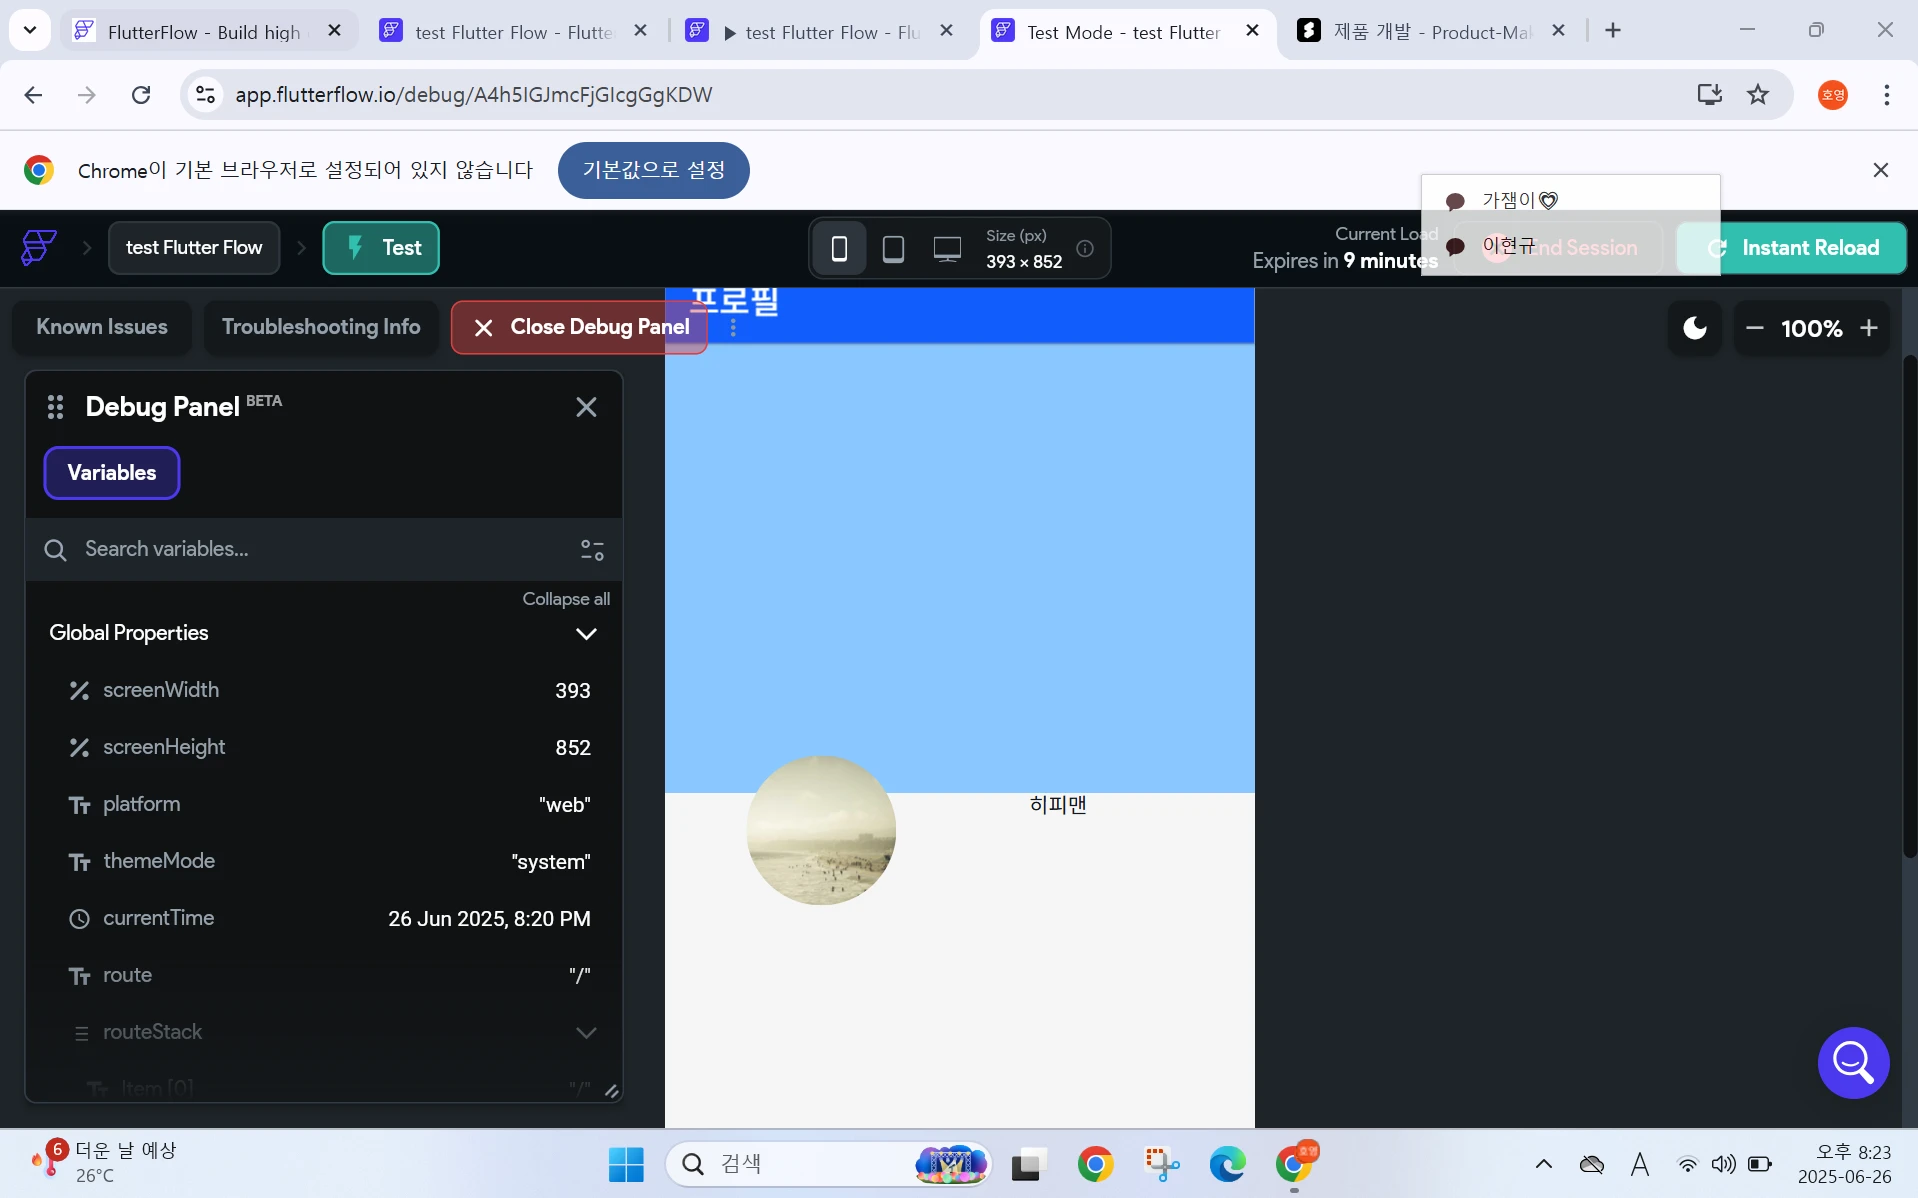Image resolution: width=1918 pixels, height=1198 pixels.
Task: Select the themeMode variable row
Action: click(324, 861)
